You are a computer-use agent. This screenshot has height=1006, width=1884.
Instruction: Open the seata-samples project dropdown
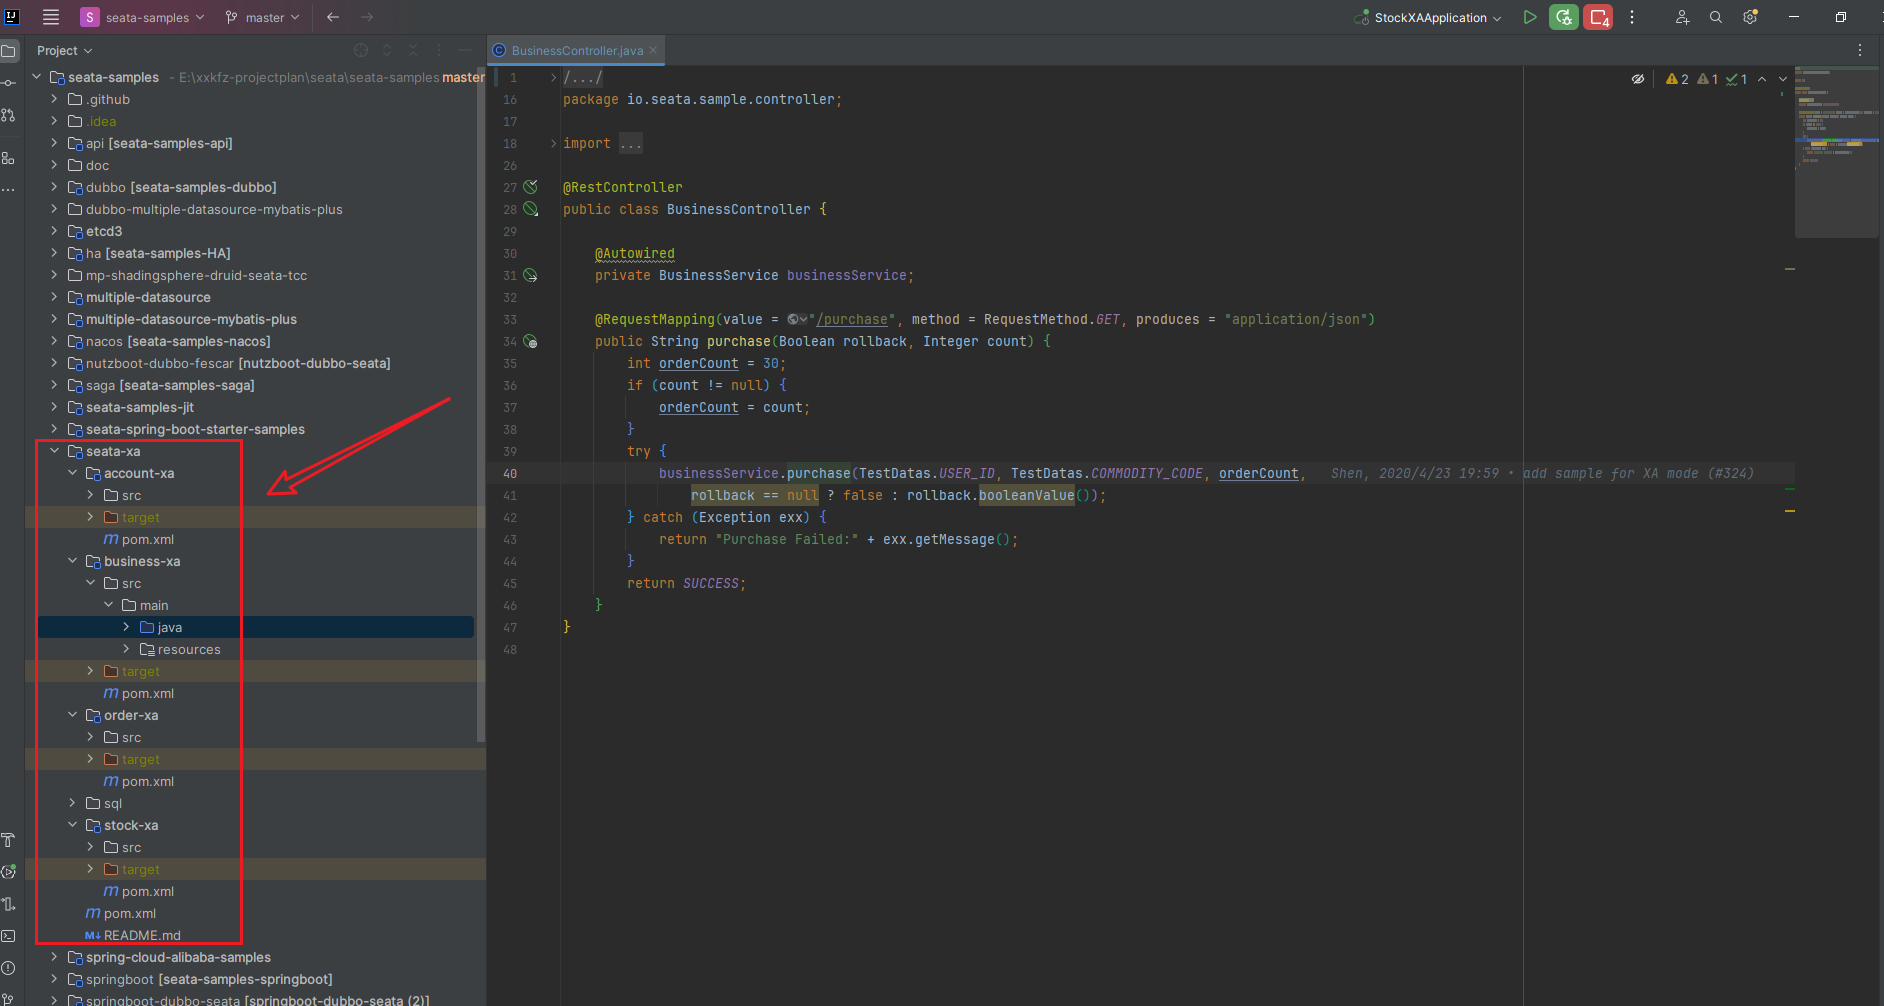click(143, 17)
